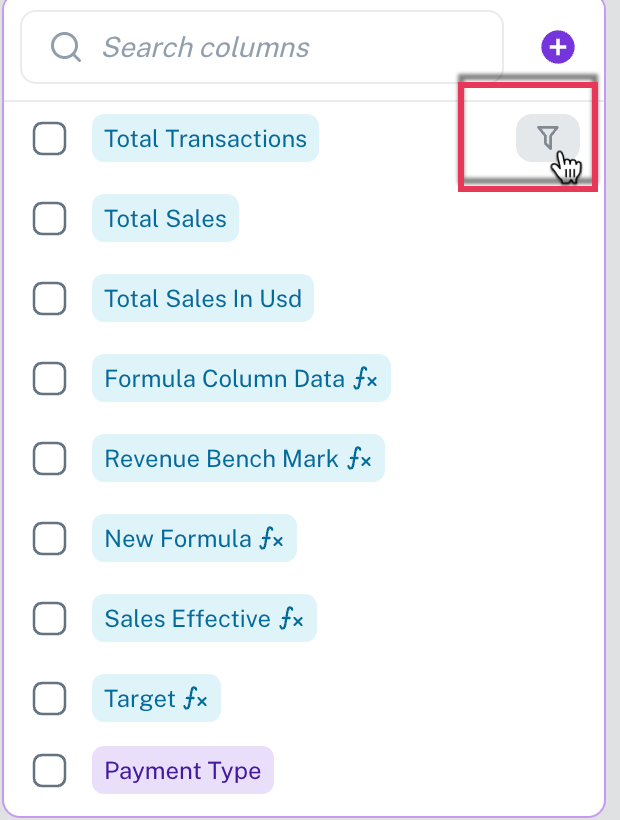
Task: Enable the Total Sales In Usd checkbox
Action: tap(50, 299)
